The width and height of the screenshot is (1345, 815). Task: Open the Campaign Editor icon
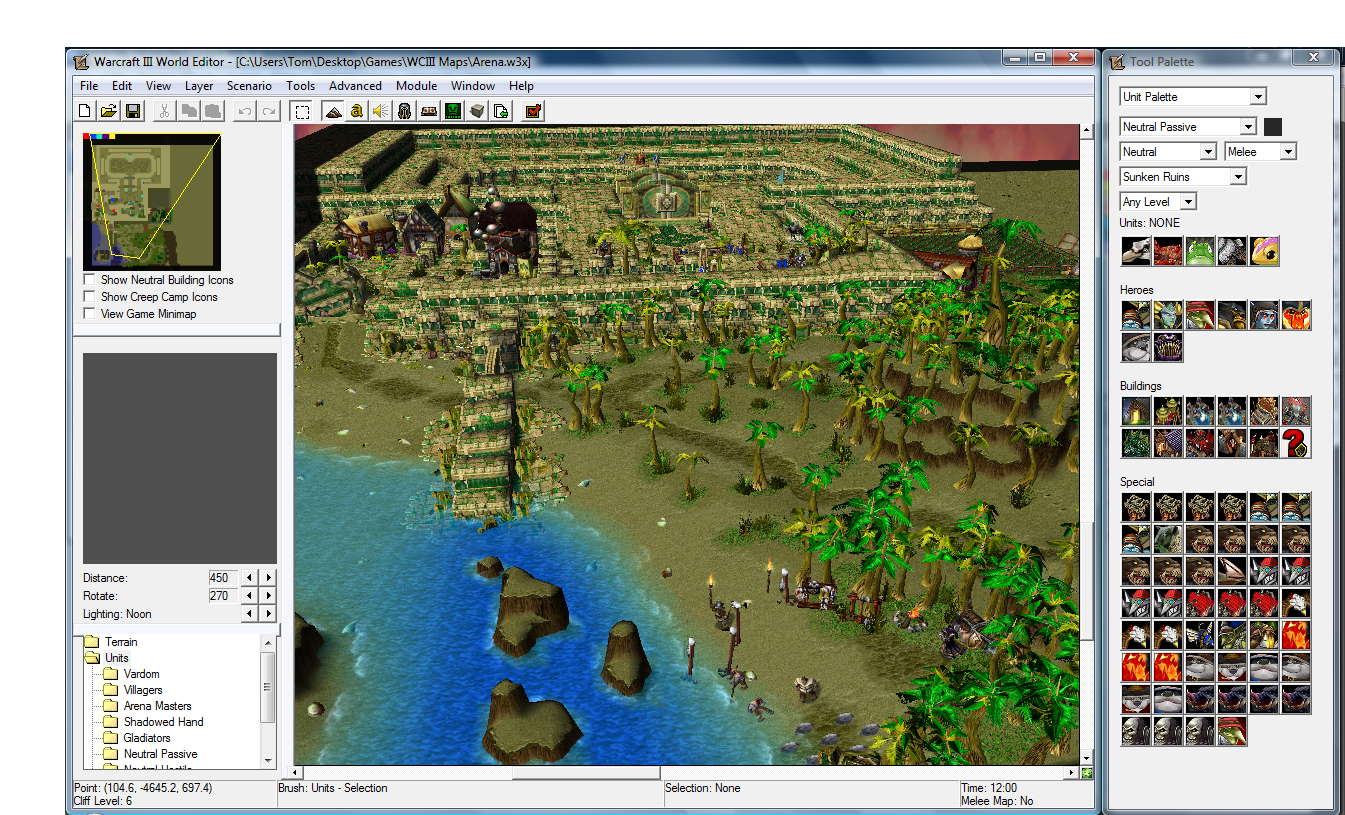point(429,110)
